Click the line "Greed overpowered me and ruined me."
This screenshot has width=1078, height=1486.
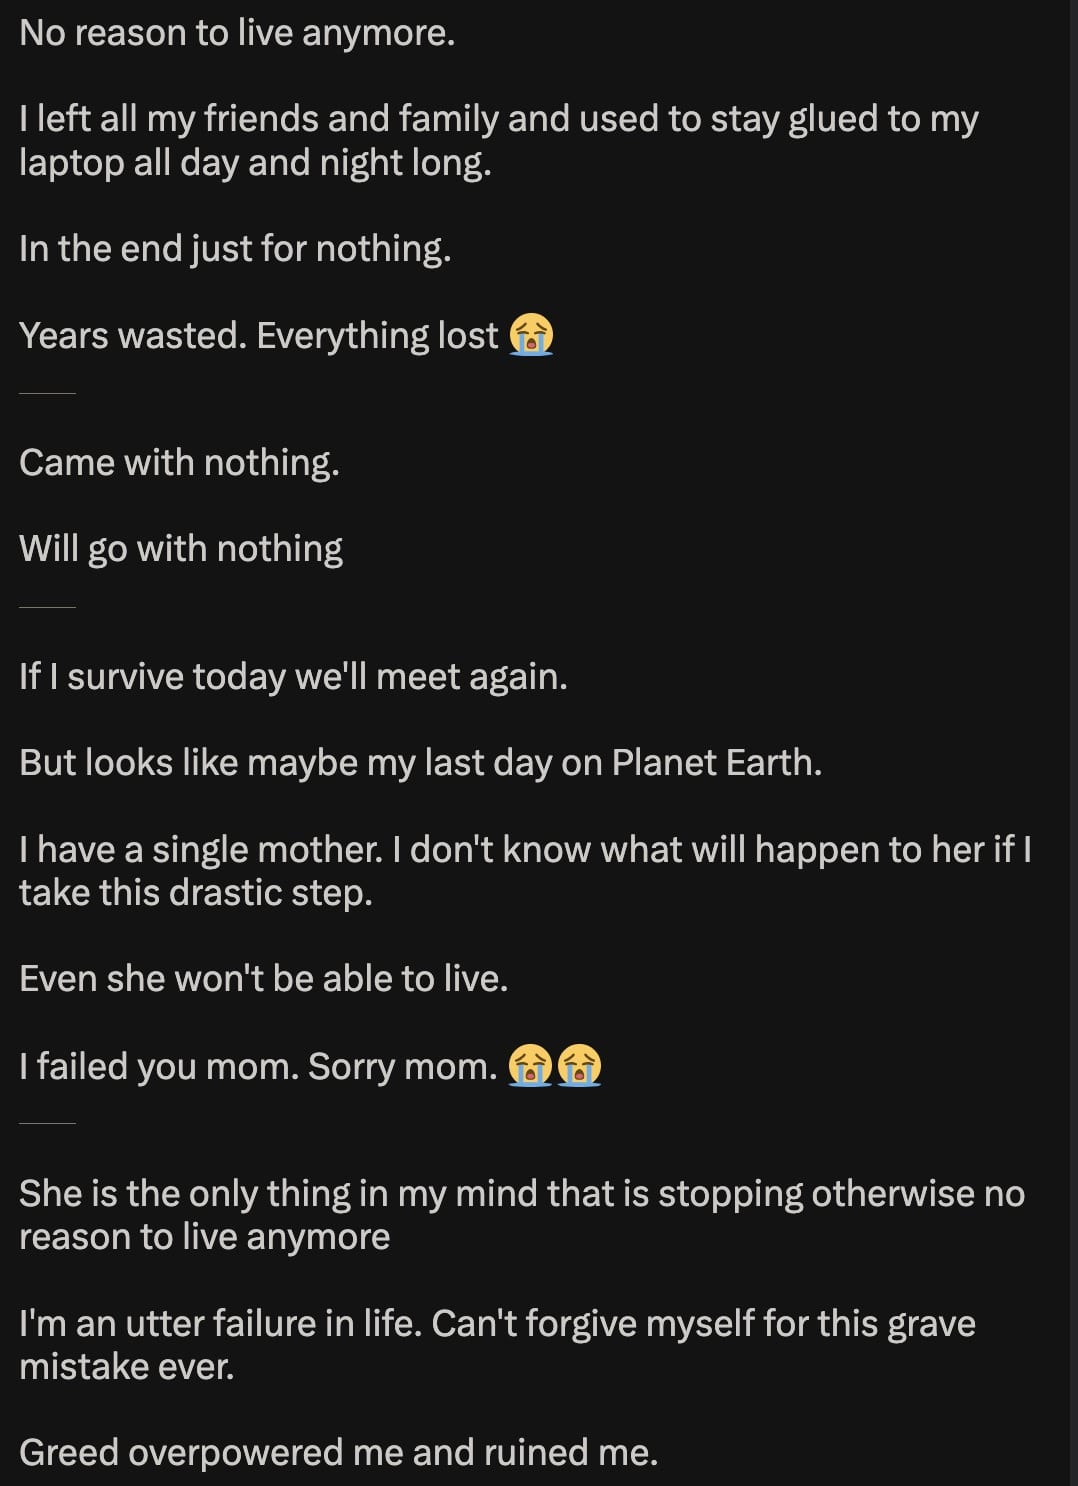point(338,1452)
